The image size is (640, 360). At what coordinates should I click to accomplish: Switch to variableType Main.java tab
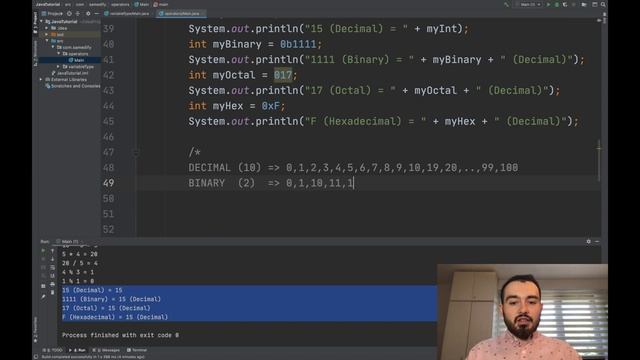(127, 13)
